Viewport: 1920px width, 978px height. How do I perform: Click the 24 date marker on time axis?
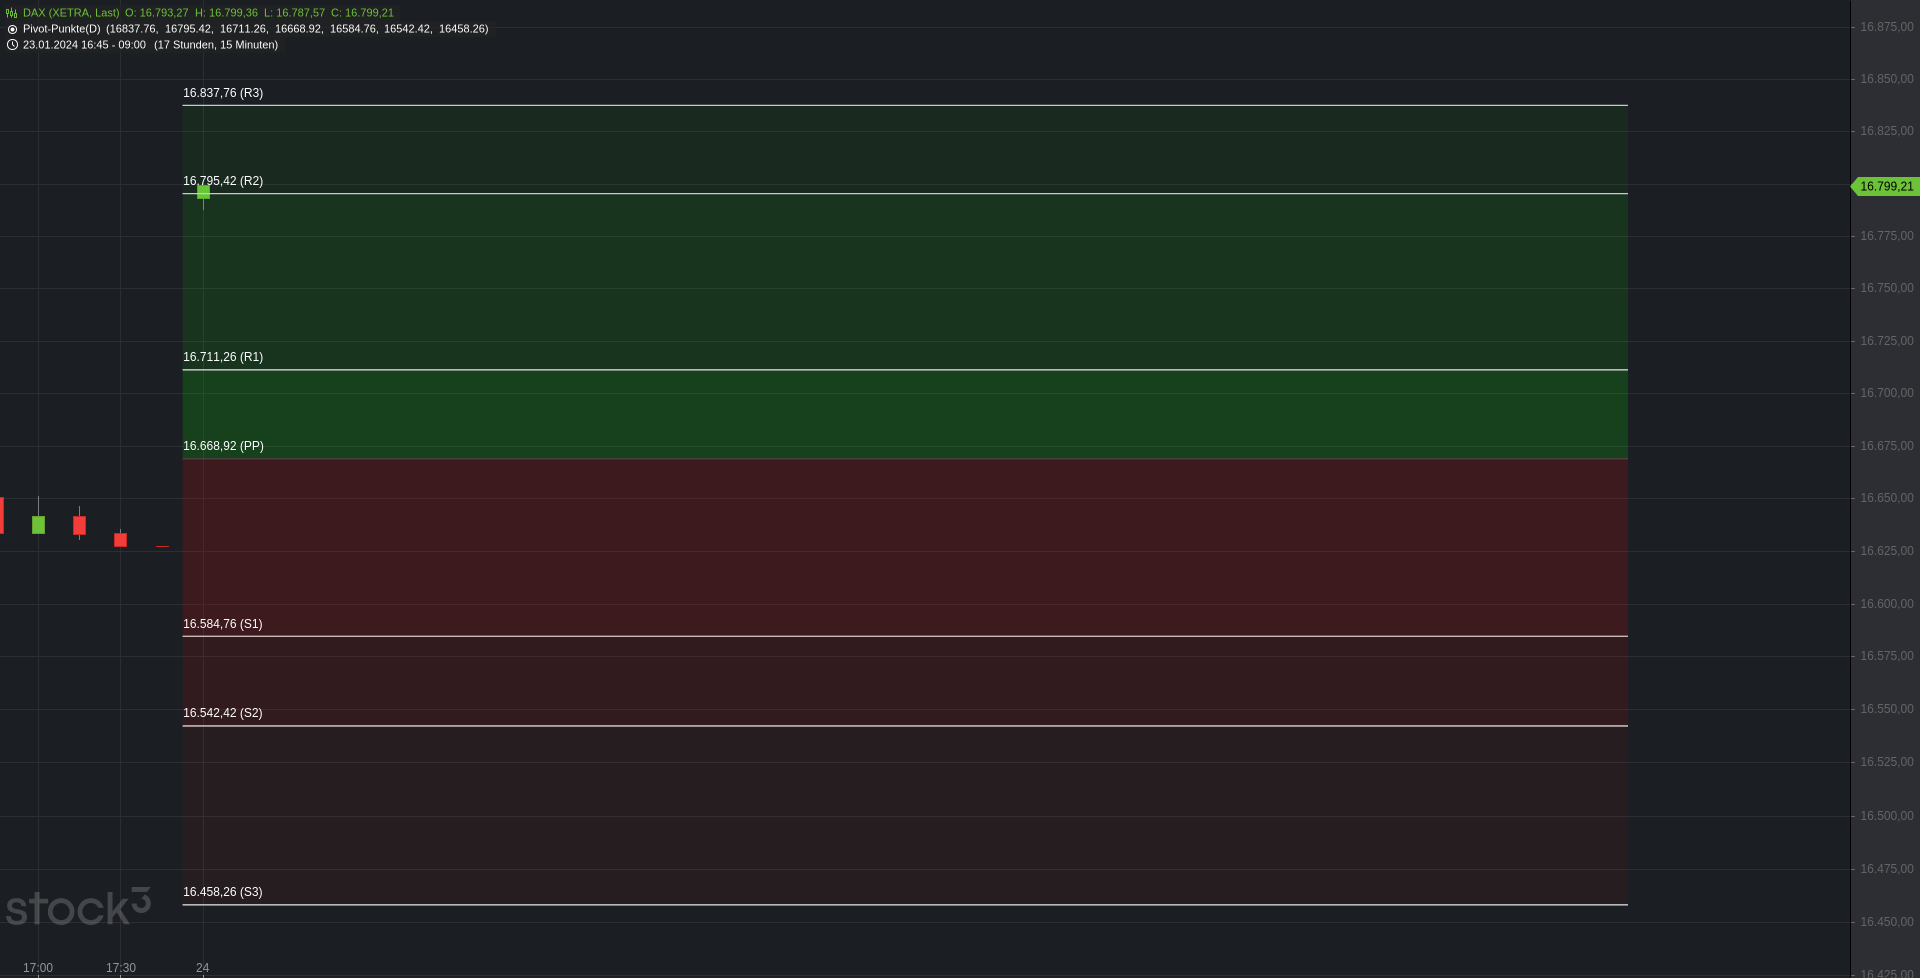click(x=203, y=968)
